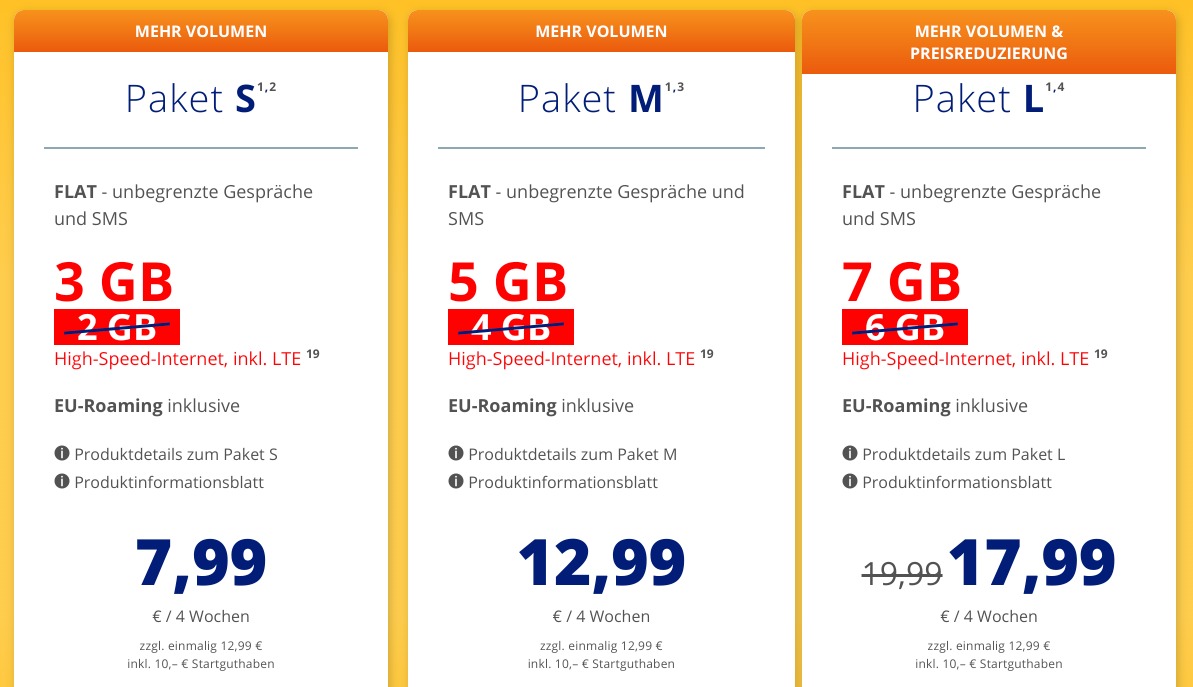Open Produktdetails zum Paket L link
The height and width of the screenshot is (687, 1193).
tap(963, 454)
